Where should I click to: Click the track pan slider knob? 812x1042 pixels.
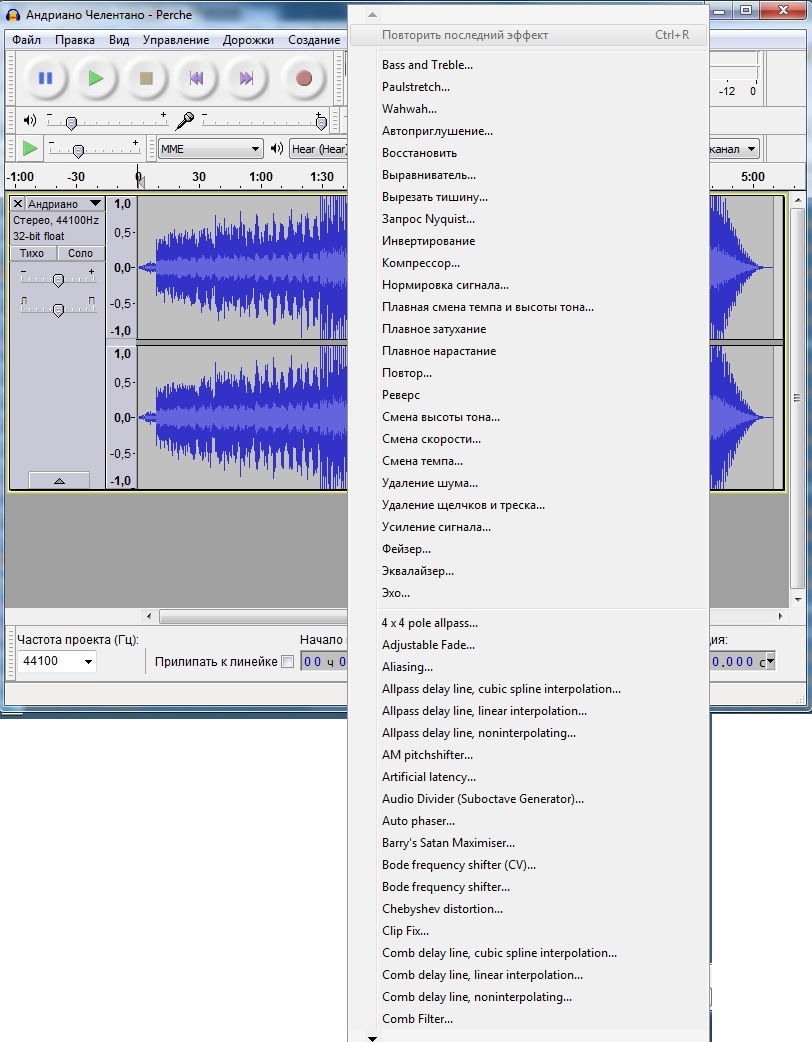coord(58,310)
